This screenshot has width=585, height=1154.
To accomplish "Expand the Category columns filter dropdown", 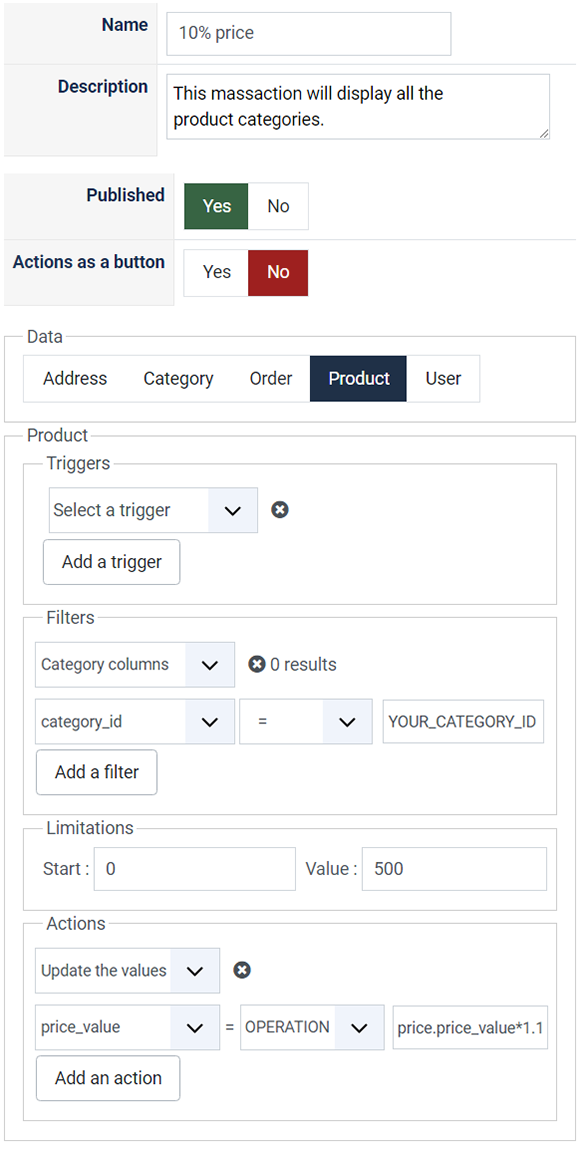I will point(135,665).
